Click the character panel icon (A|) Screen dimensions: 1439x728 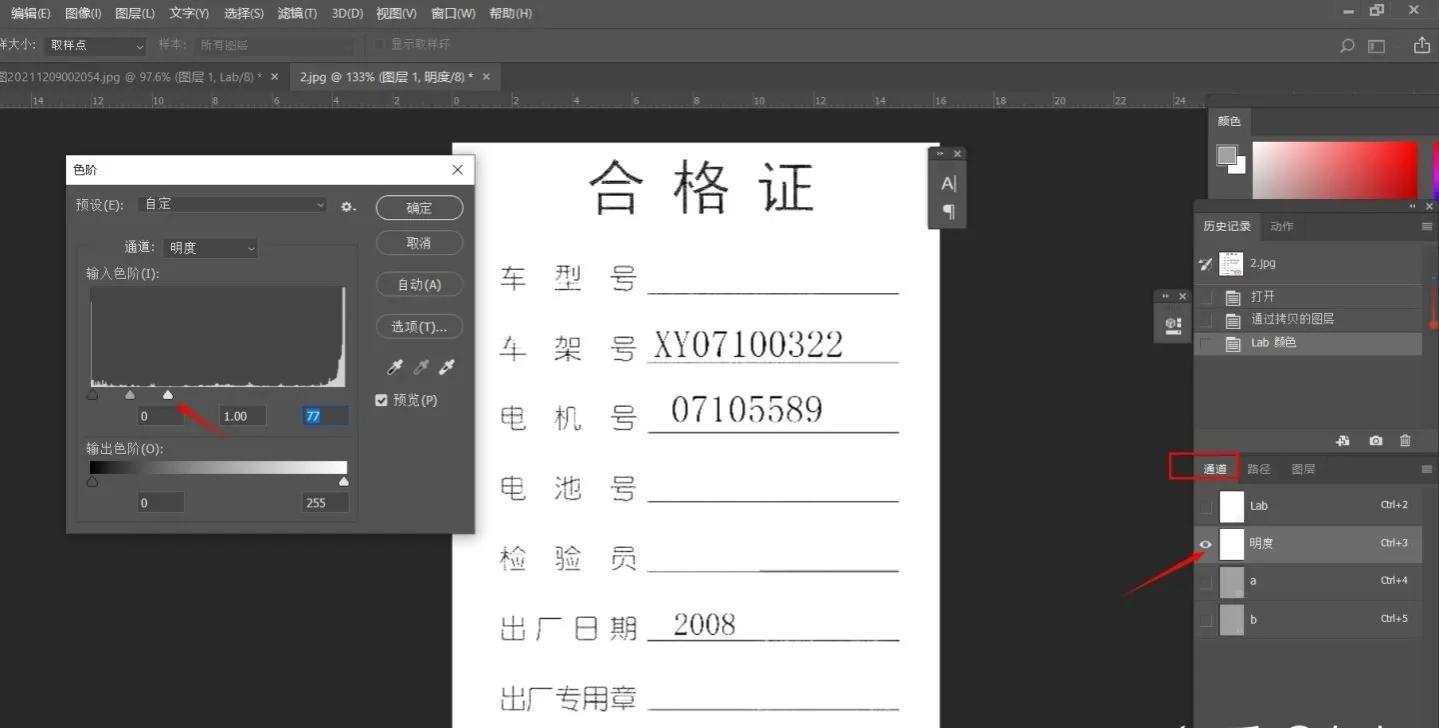click(948, 184)
